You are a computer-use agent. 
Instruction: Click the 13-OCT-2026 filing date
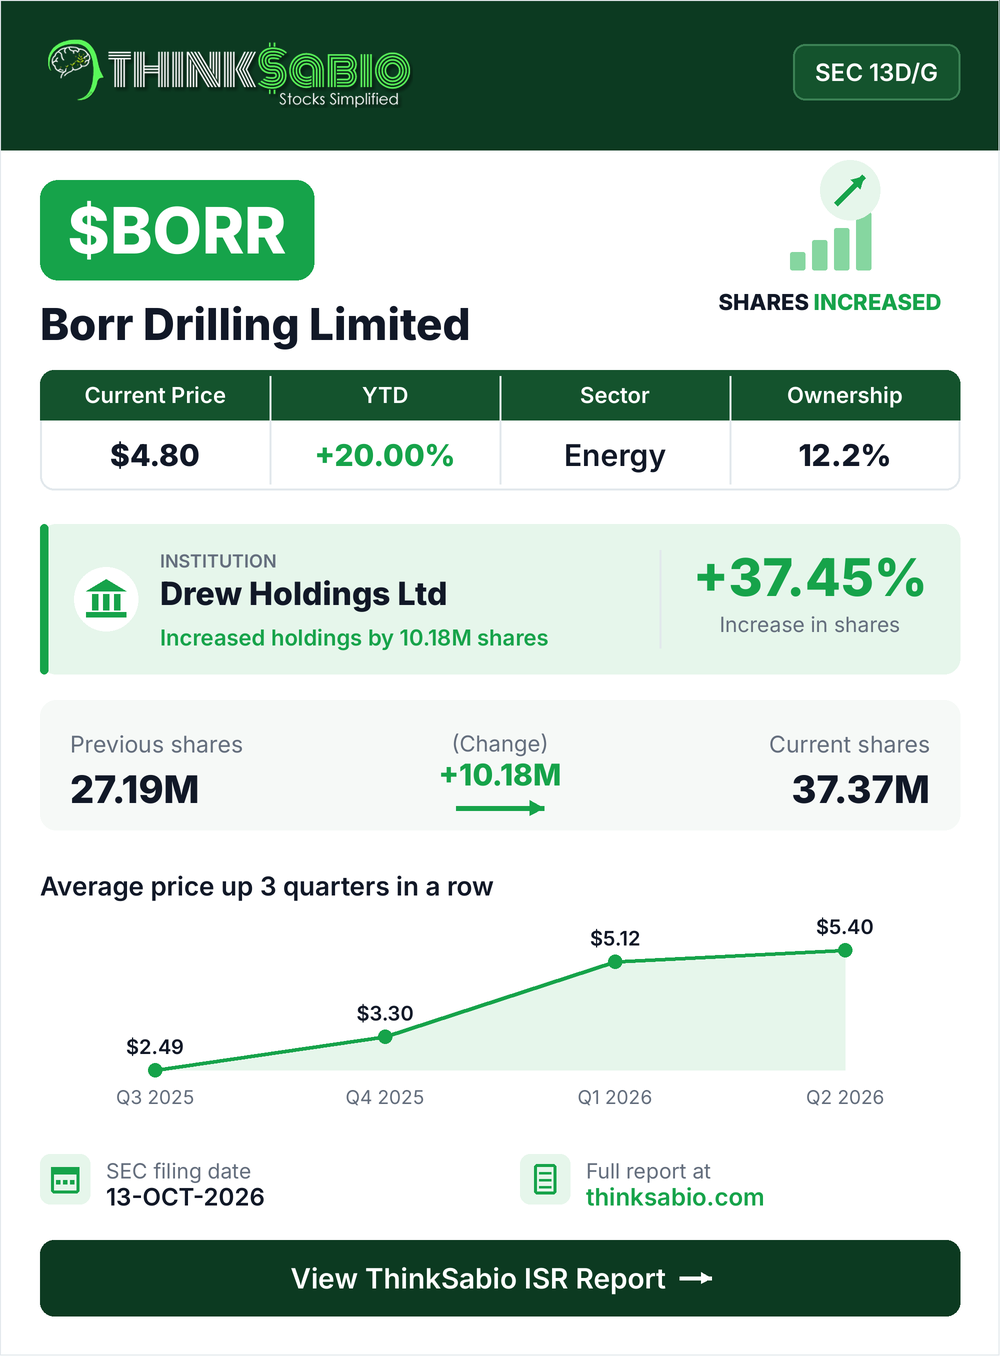[185, 1197]
